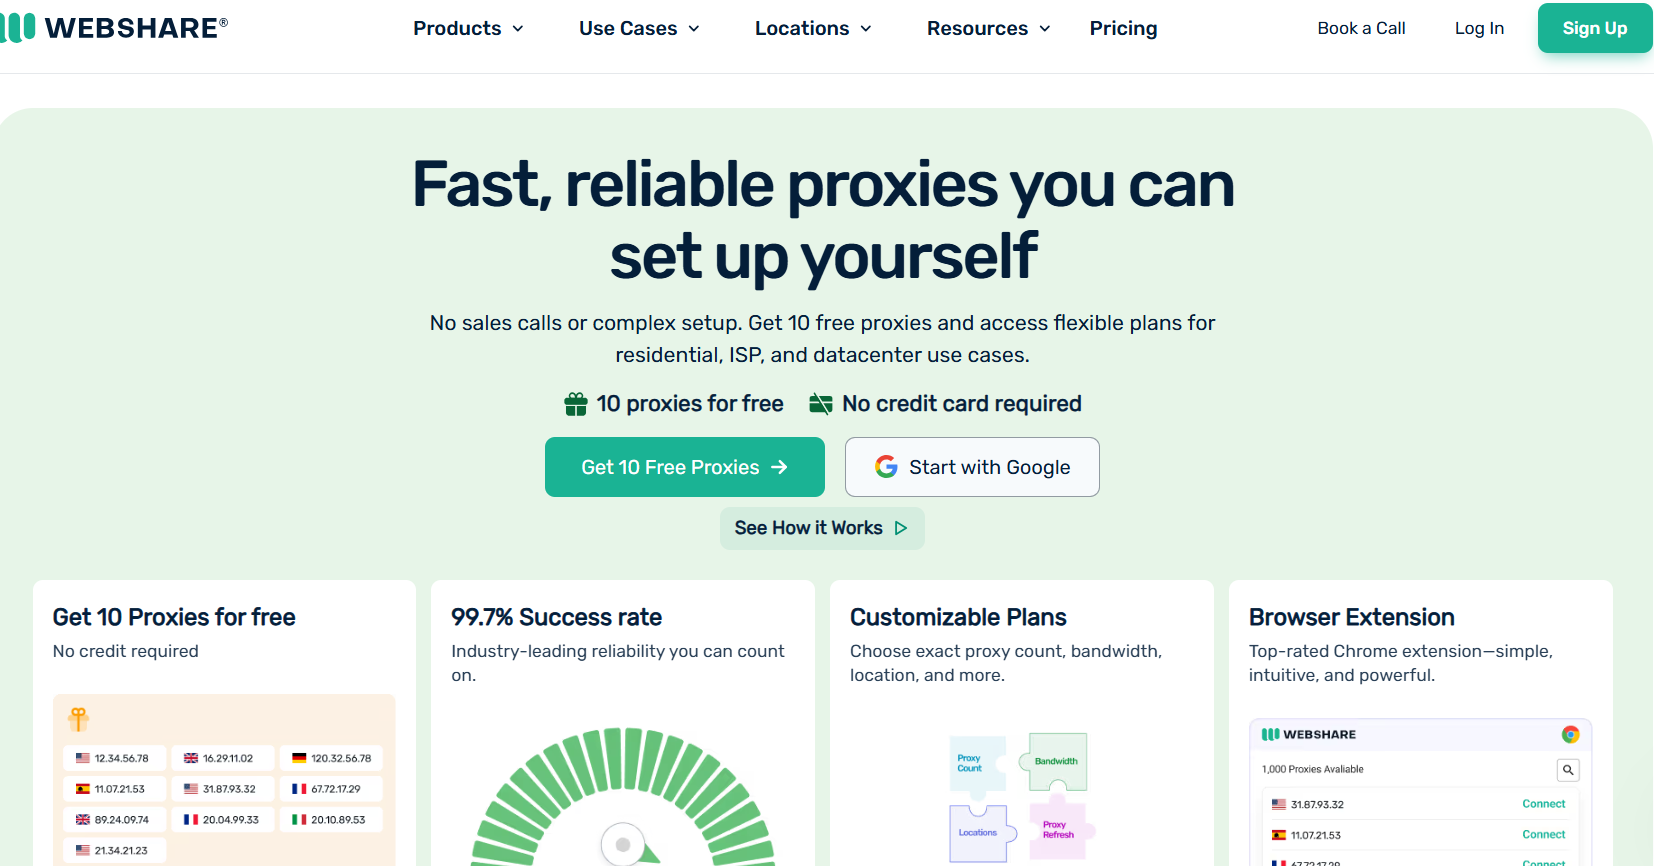Click Get 10 Free Proxies button

685,467
